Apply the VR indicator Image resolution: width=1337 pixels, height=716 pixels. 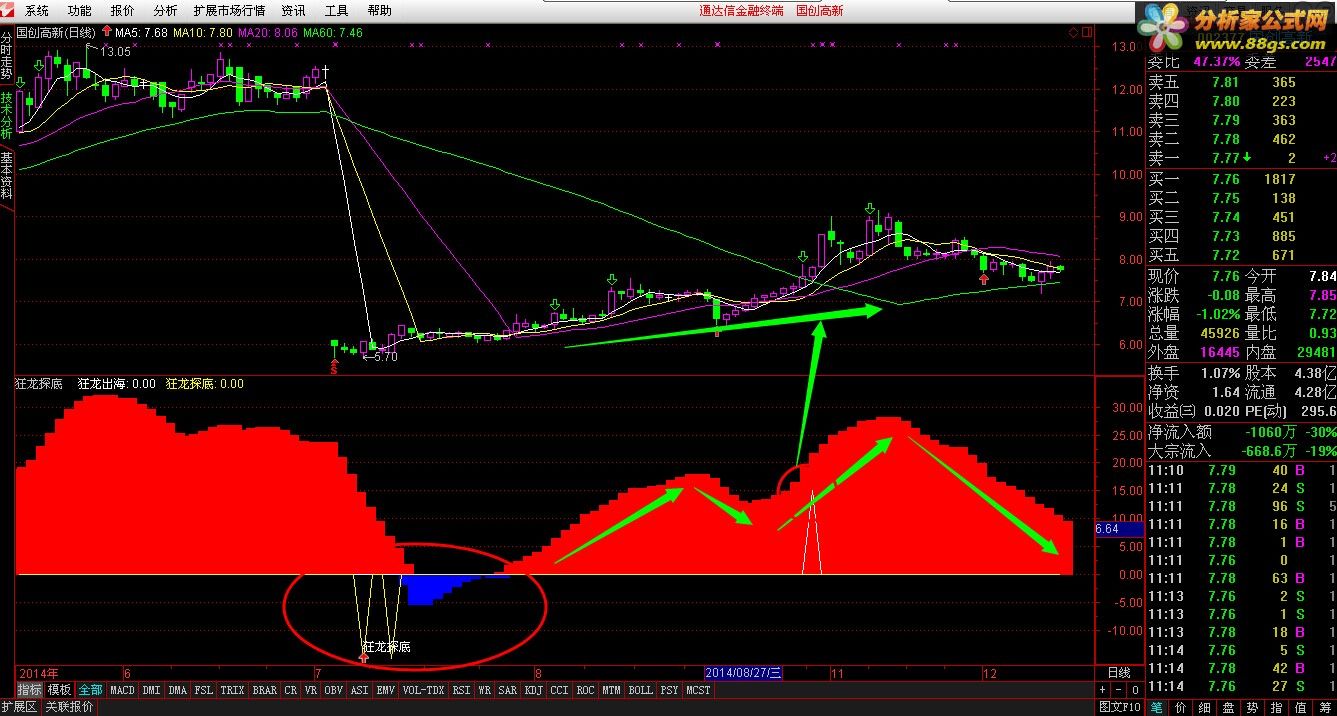coord(311,690)
